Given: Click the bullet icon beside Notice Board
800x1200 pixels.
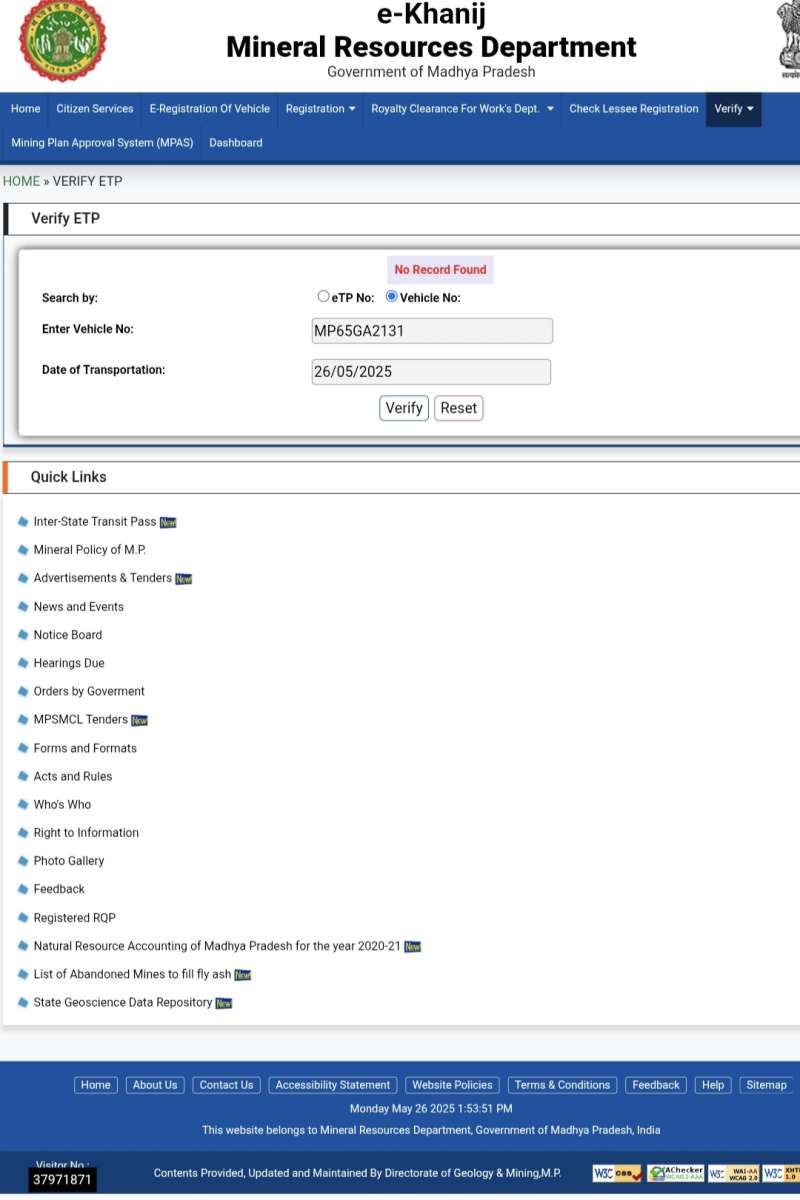Looking at the screenshot, I should 23,634.
